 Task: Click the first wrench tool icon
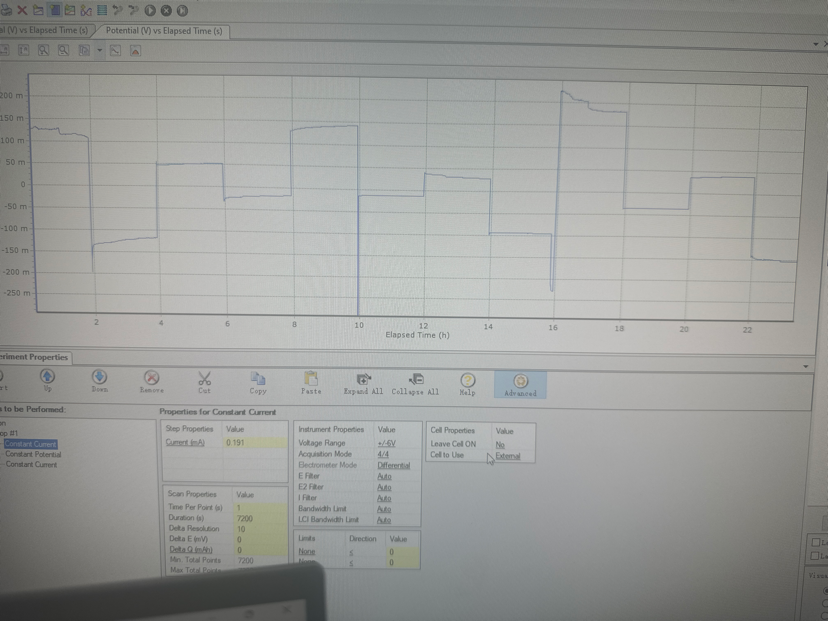click(118, 10)
